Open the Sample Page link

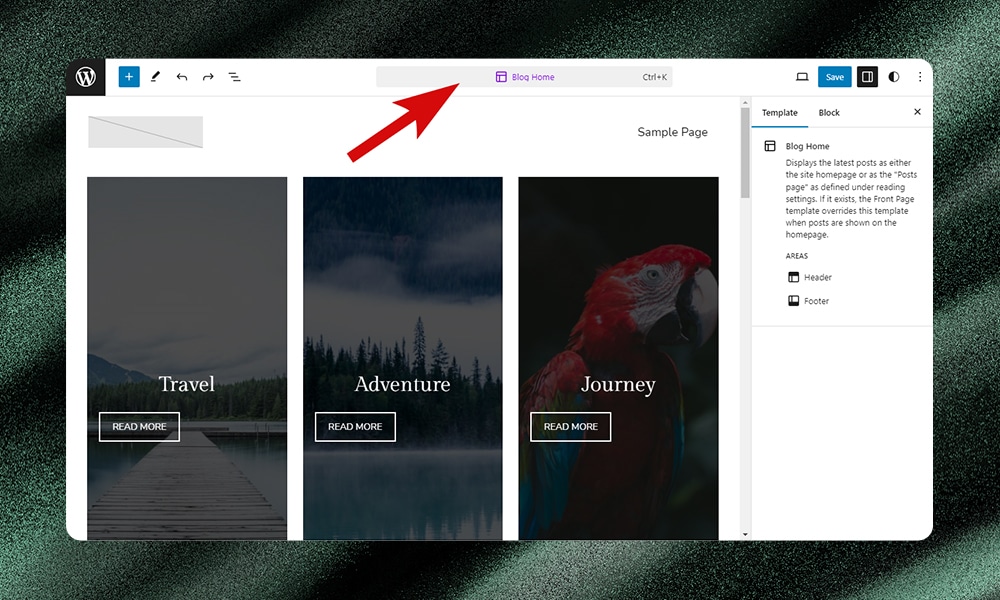[672, 131]
